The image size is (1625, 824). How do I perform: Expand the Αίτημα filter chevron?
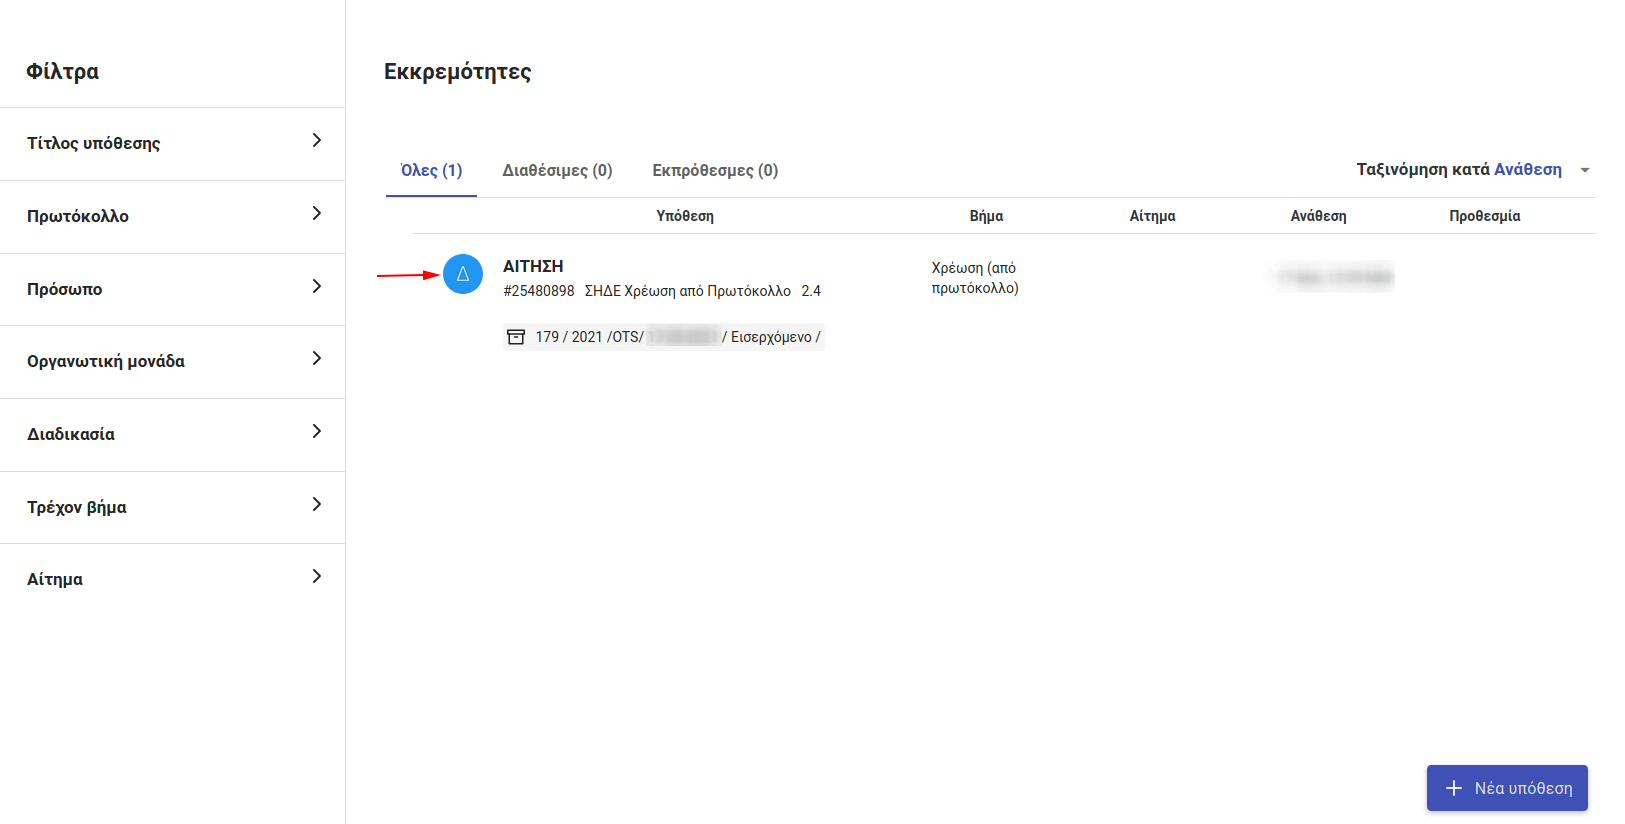317,577
